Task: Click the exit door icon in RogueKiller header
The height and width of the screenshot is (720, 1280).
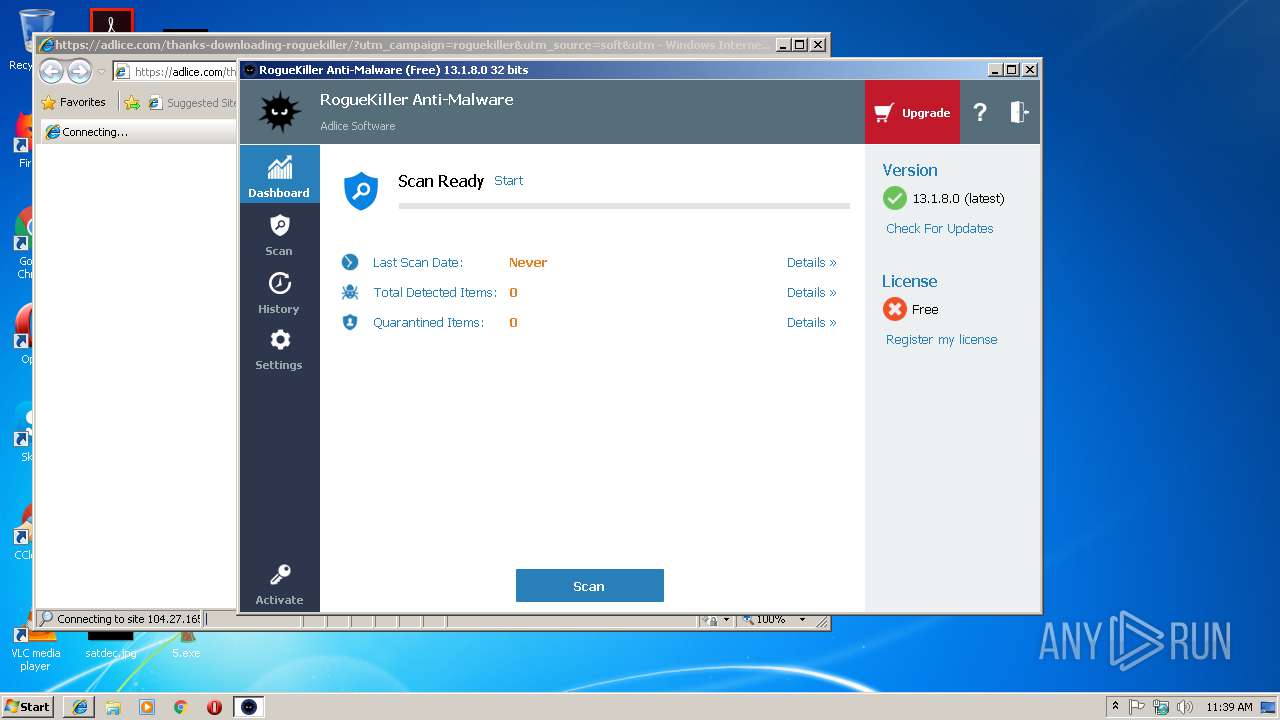Action: click(1019, 112)
